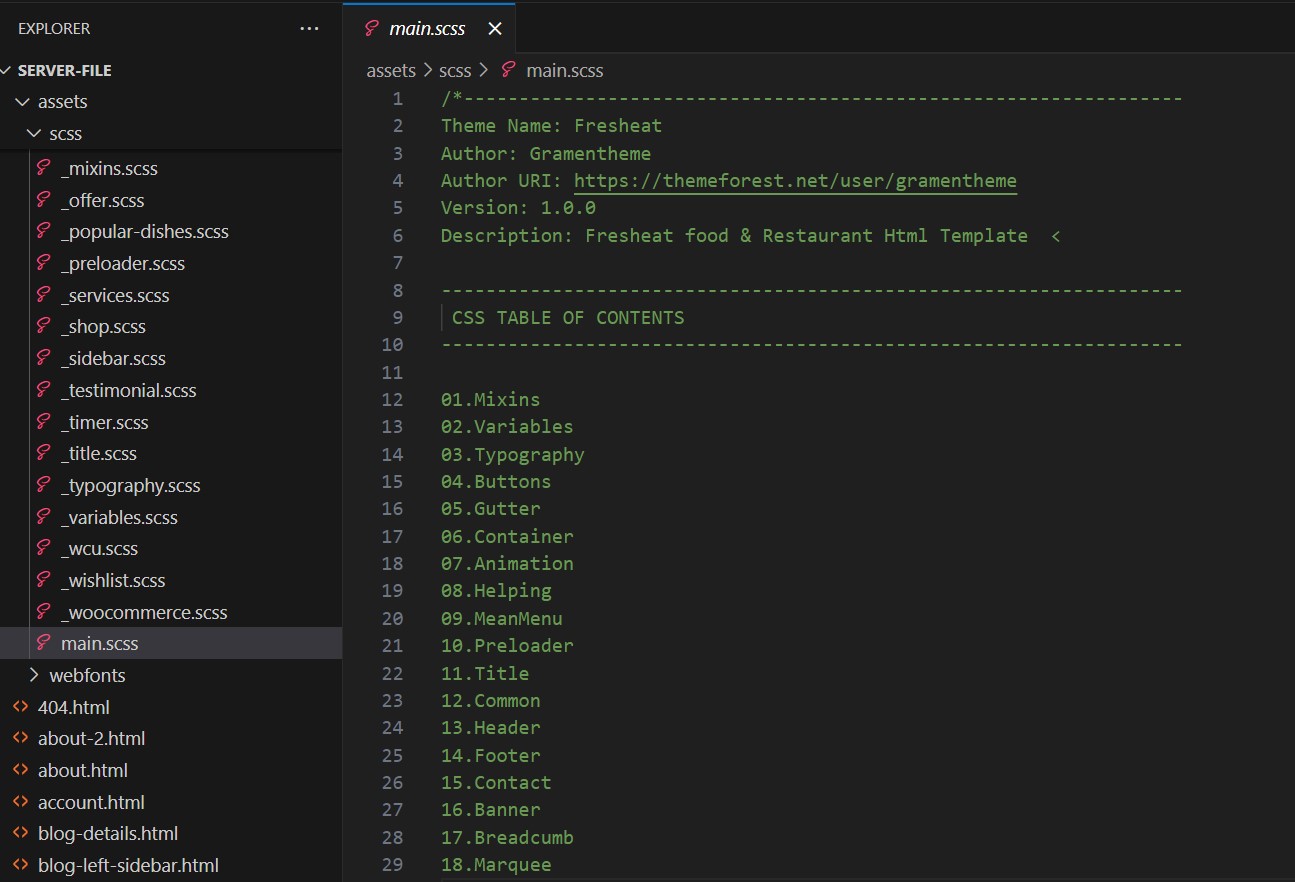This screenshot has width=1295, height=882.
Task: Click the HTML icon beside 404.html
Action: tap(20, 707)
